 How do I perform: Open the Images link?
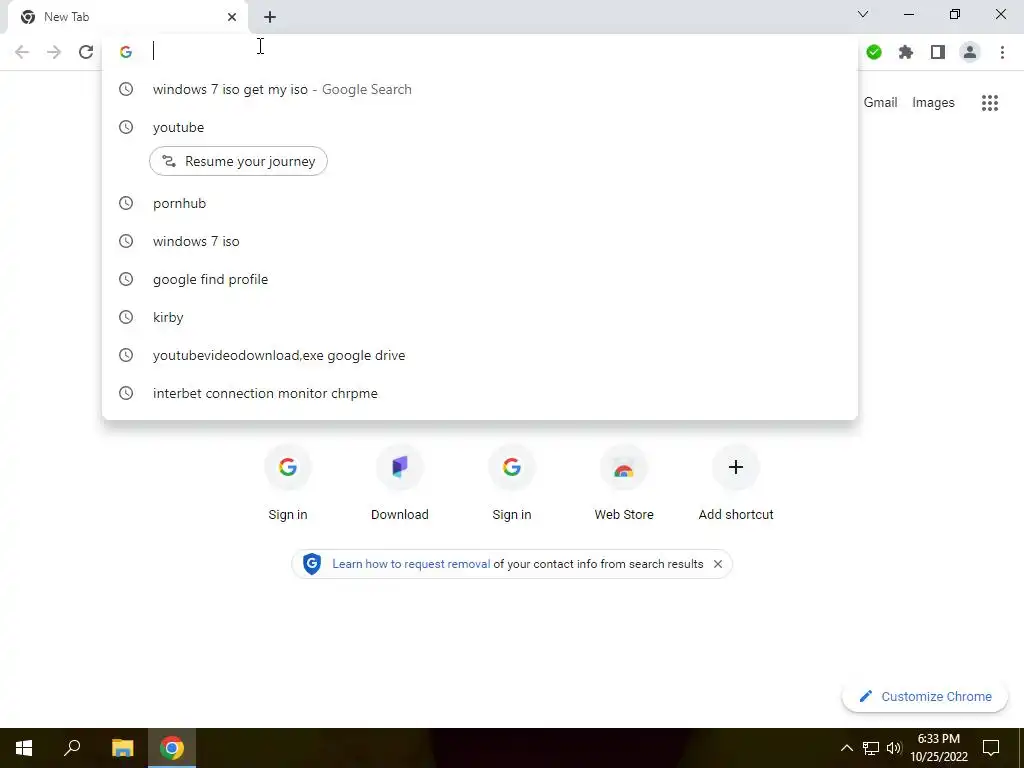point(933,103)
